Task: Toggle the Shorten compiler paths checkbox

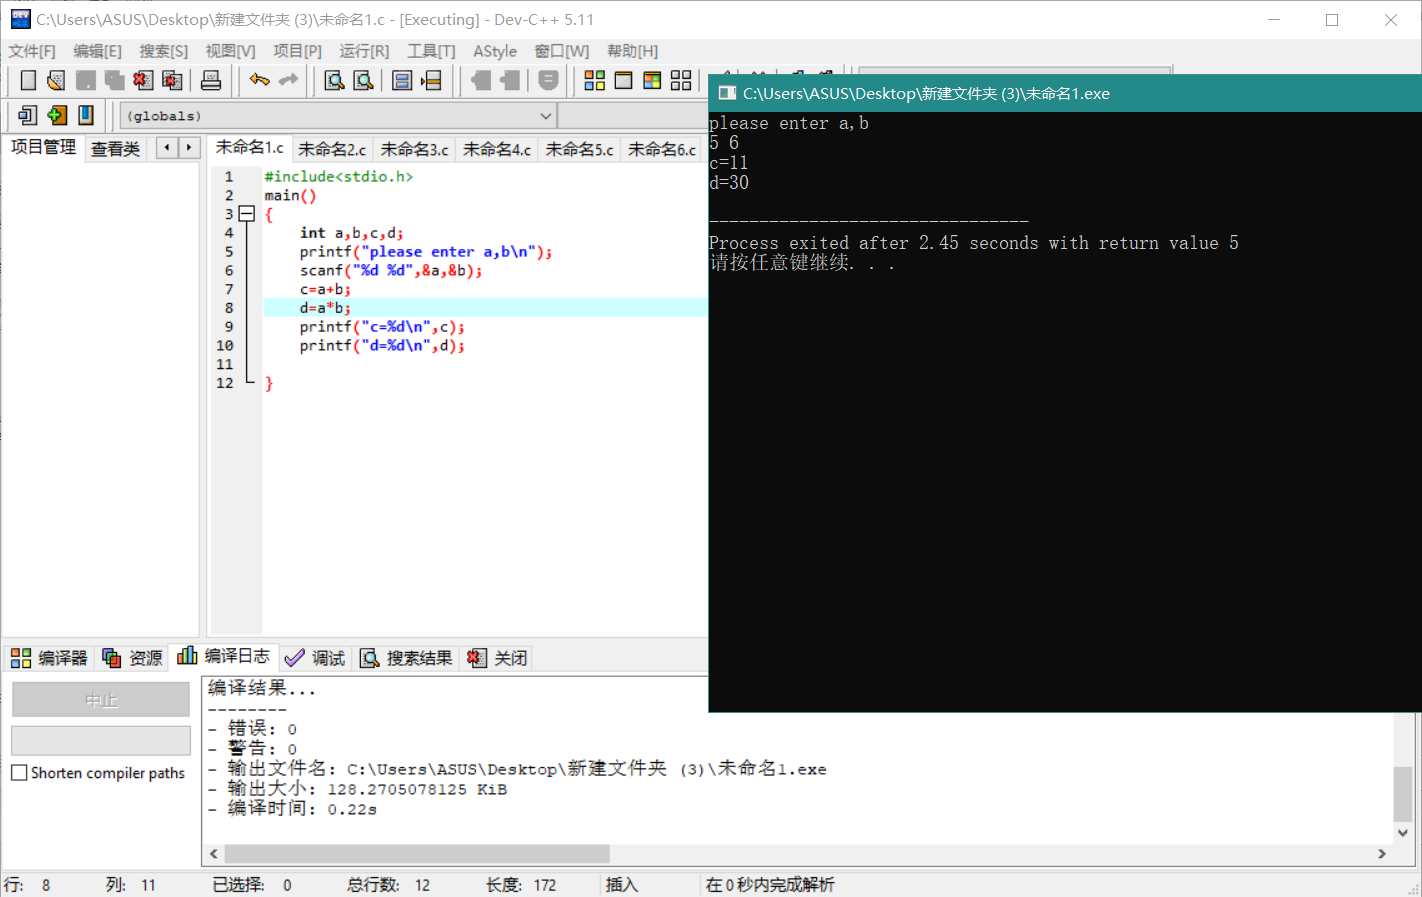Action: tap(19, 773)
